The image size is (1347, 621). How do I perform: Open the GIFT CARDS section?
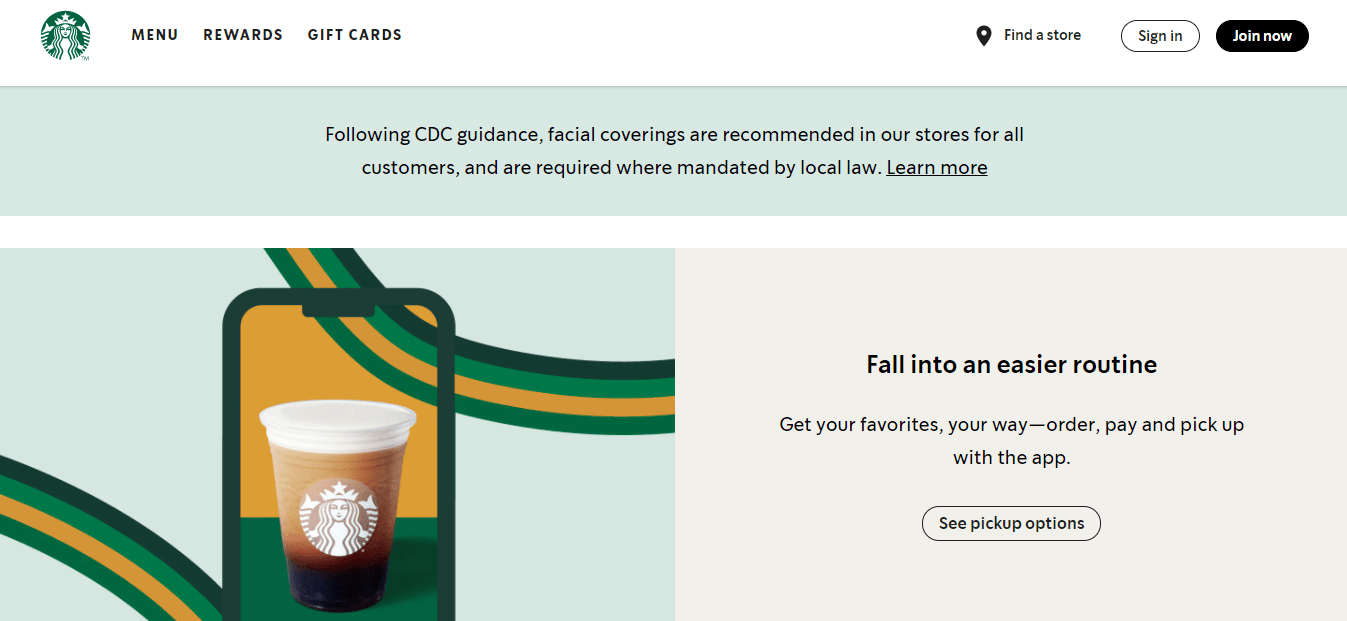point(355,35)
